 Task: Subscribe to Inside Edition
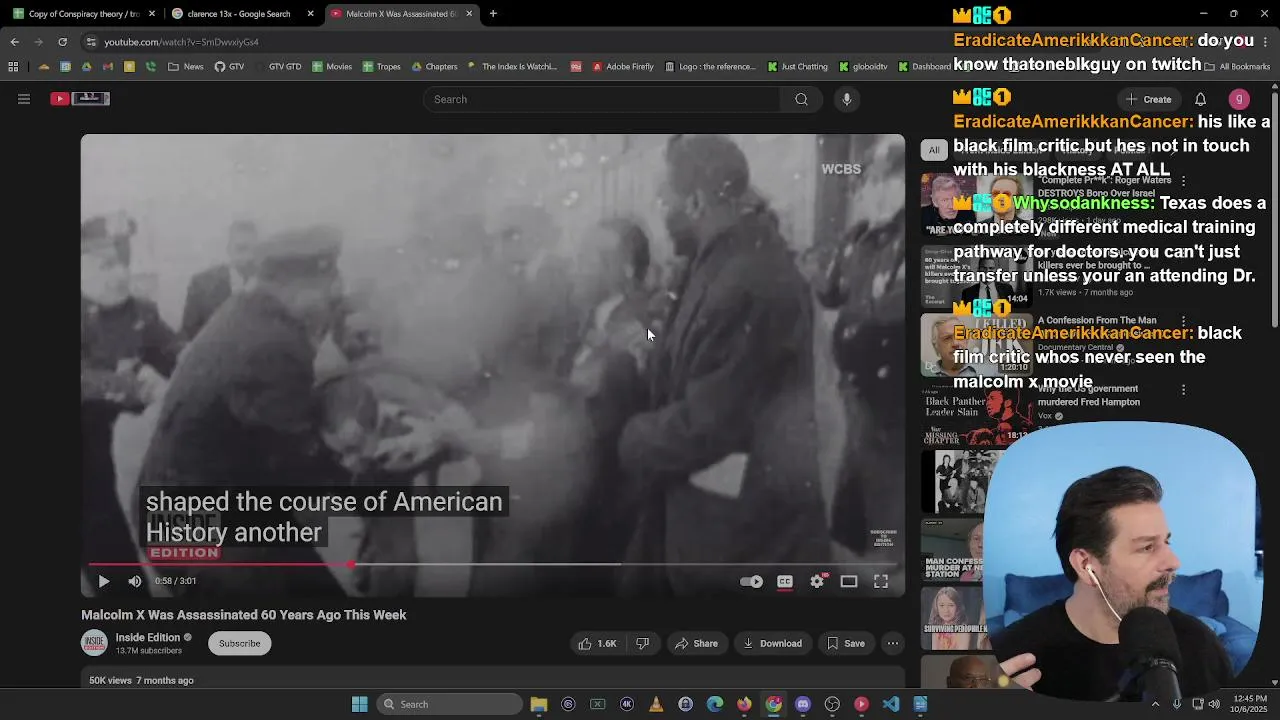click(240, 643)
